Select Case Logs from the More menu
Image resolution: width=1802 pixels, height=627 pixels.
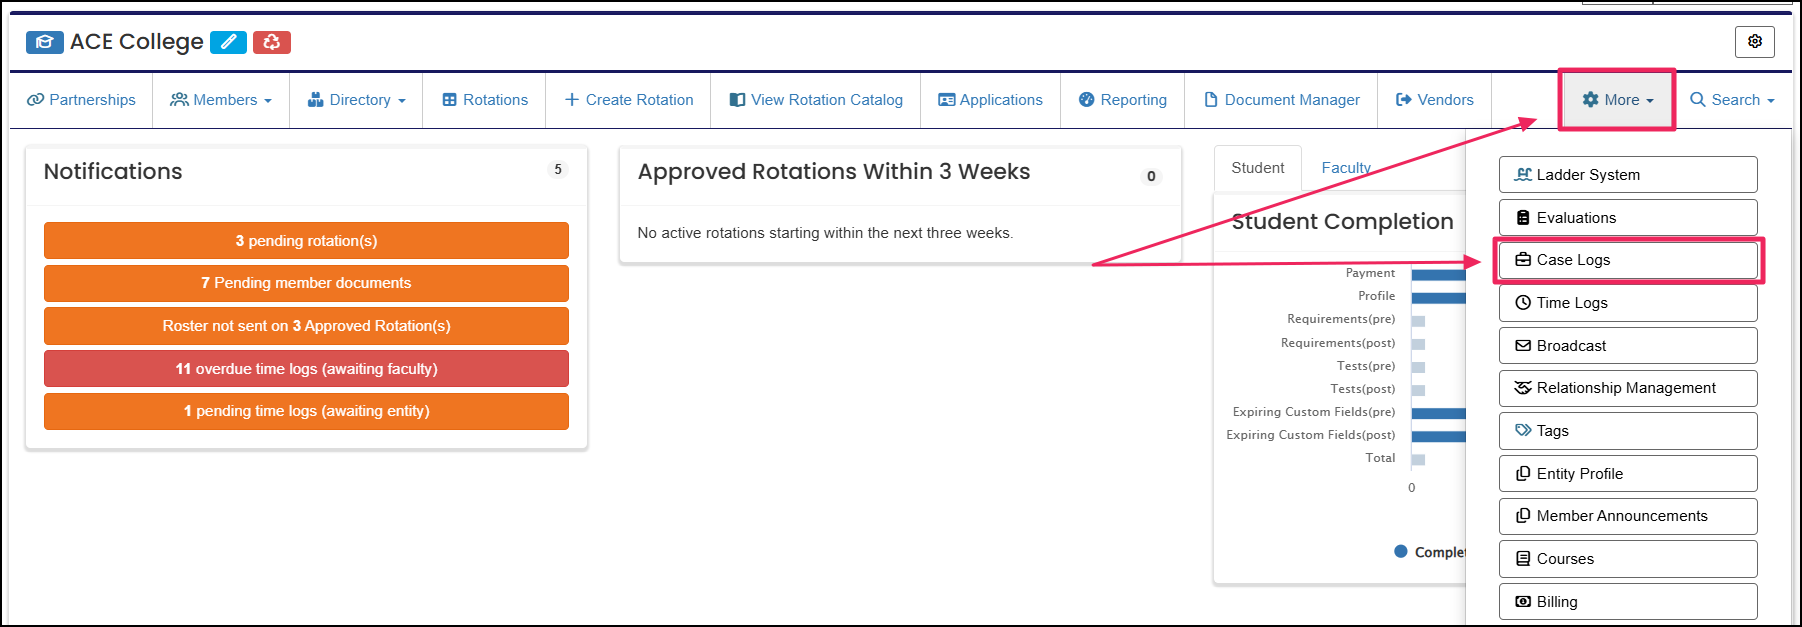1628,260
